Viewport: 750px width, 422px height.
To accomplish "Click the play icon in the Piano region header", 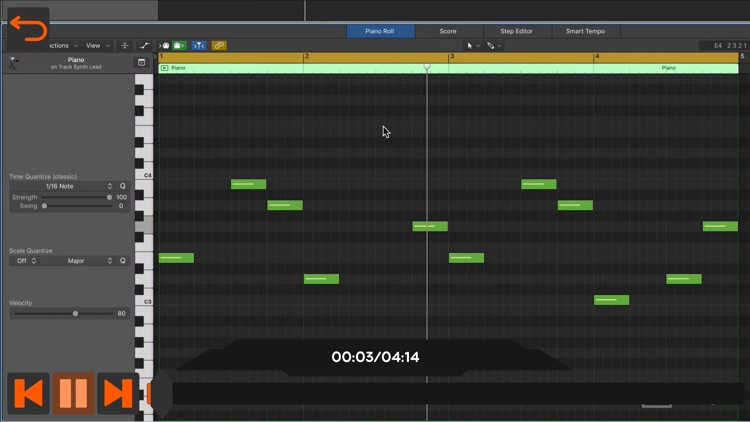I will pos(164,68).
